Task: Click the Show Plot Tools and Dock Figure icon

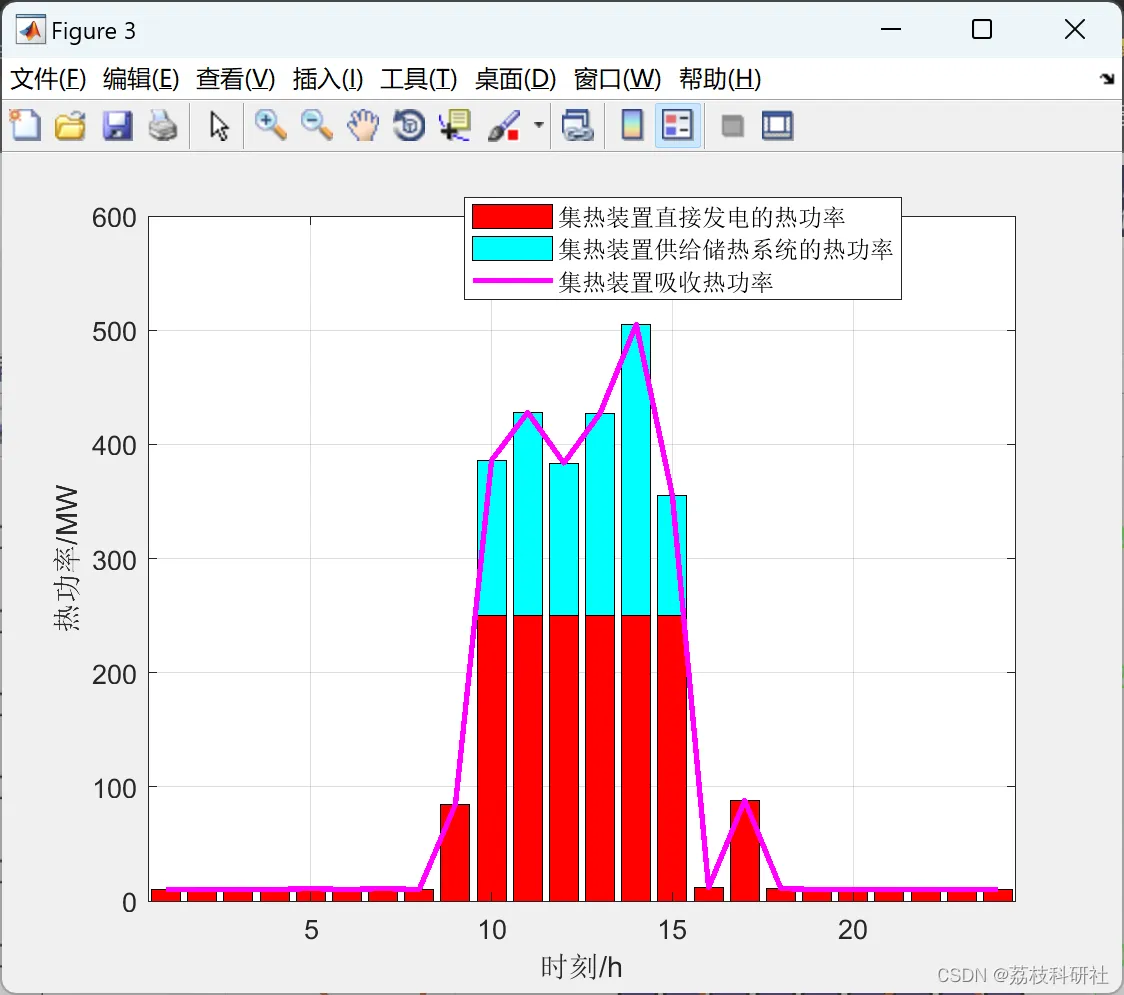Action: click(777, 125)
